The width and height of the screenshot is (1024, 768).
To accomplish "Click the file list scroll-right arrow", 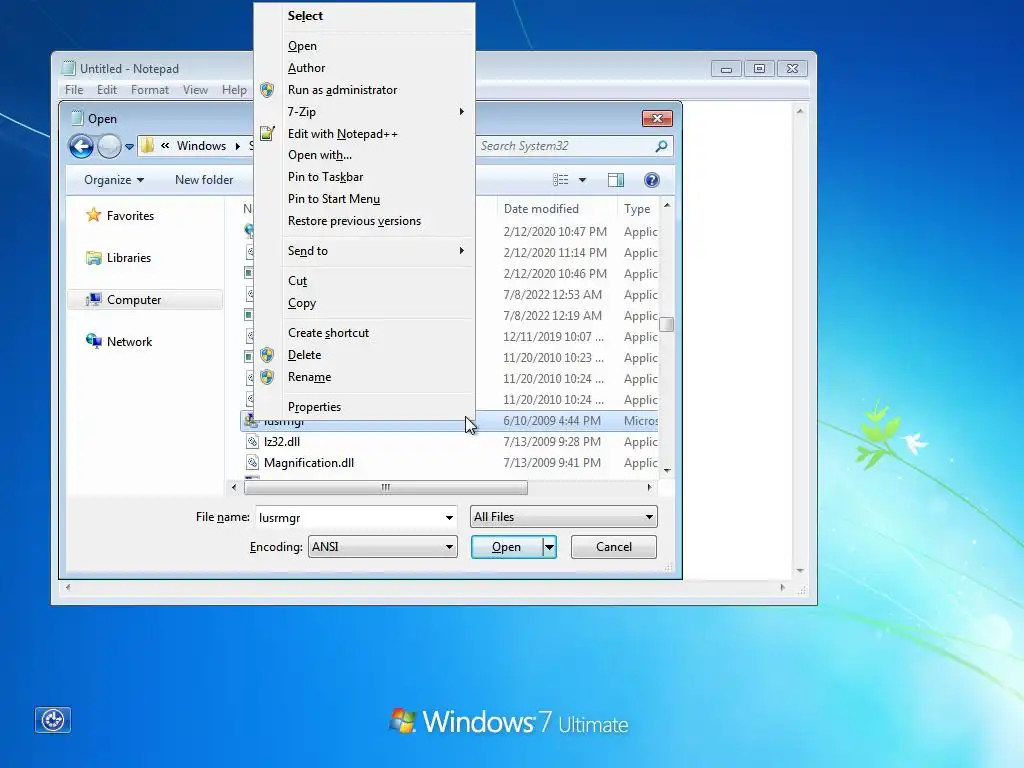I will point(649,487).
